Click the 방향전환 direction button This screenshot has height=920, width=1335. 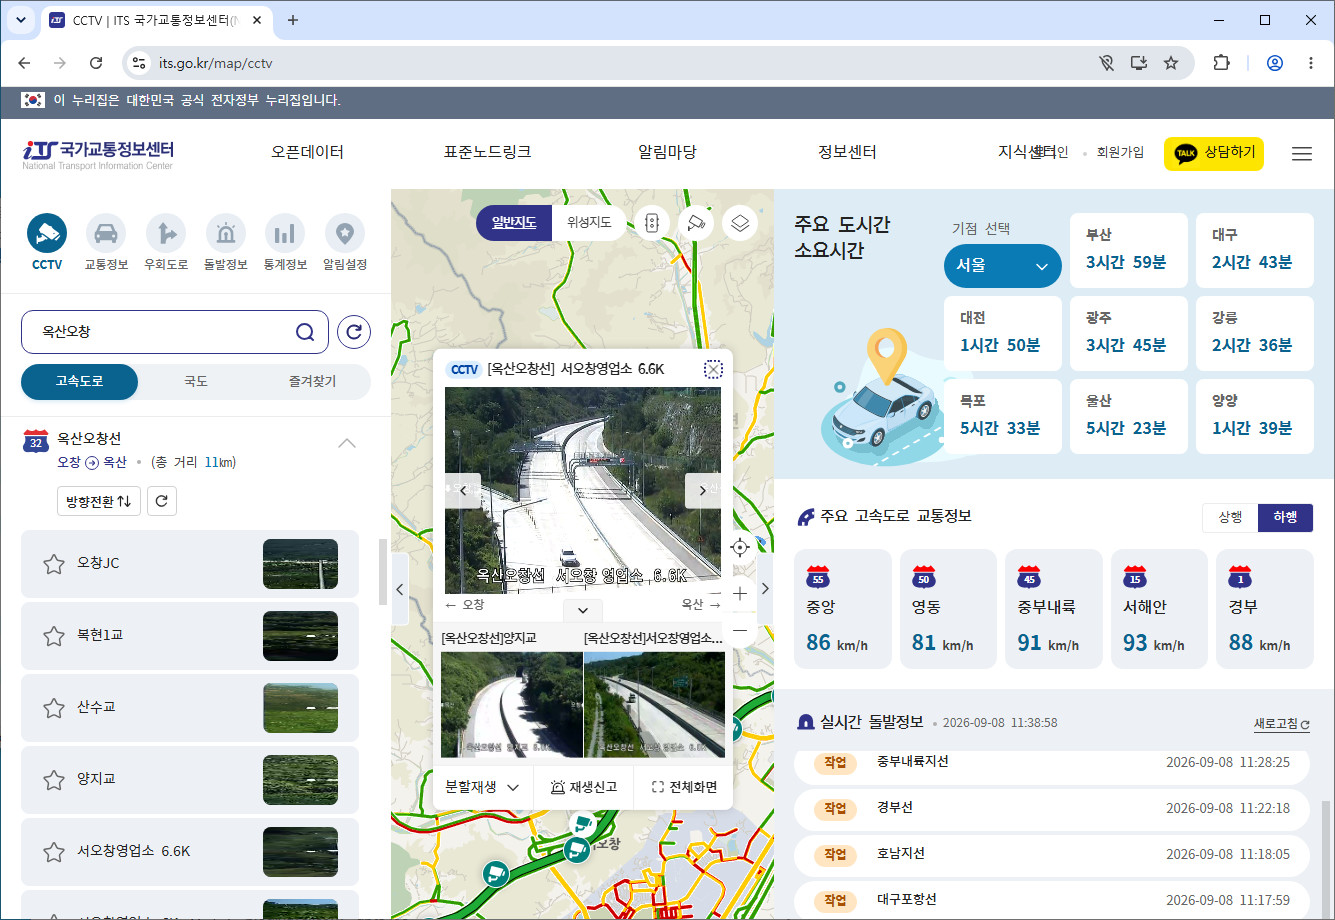[x=99, y=501]
